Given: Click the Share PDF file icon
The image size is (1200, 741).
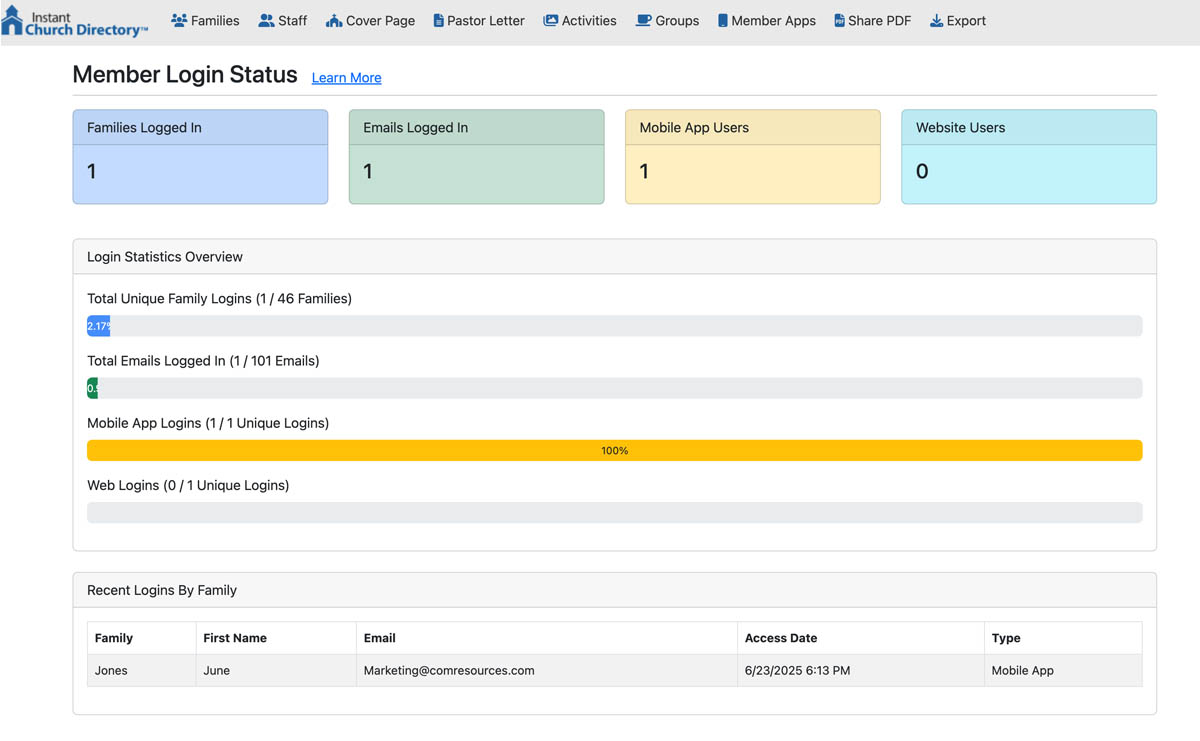Looking at the screenshot, I should pyautogui.click(x=839, y=20).
